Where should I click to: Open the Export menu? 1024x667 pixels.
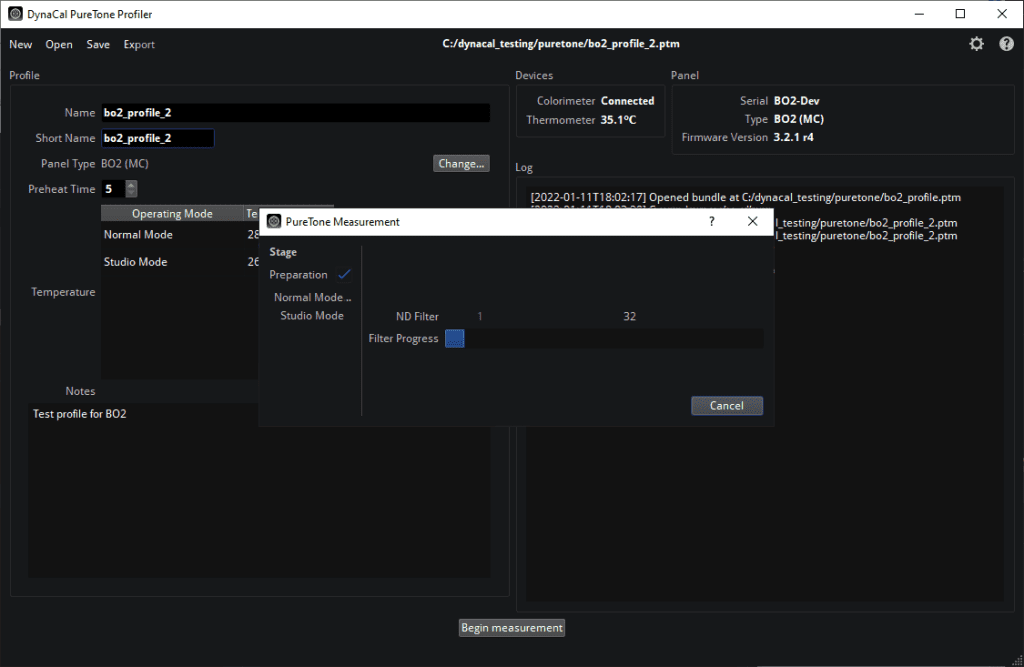click(x=139, y=44)
